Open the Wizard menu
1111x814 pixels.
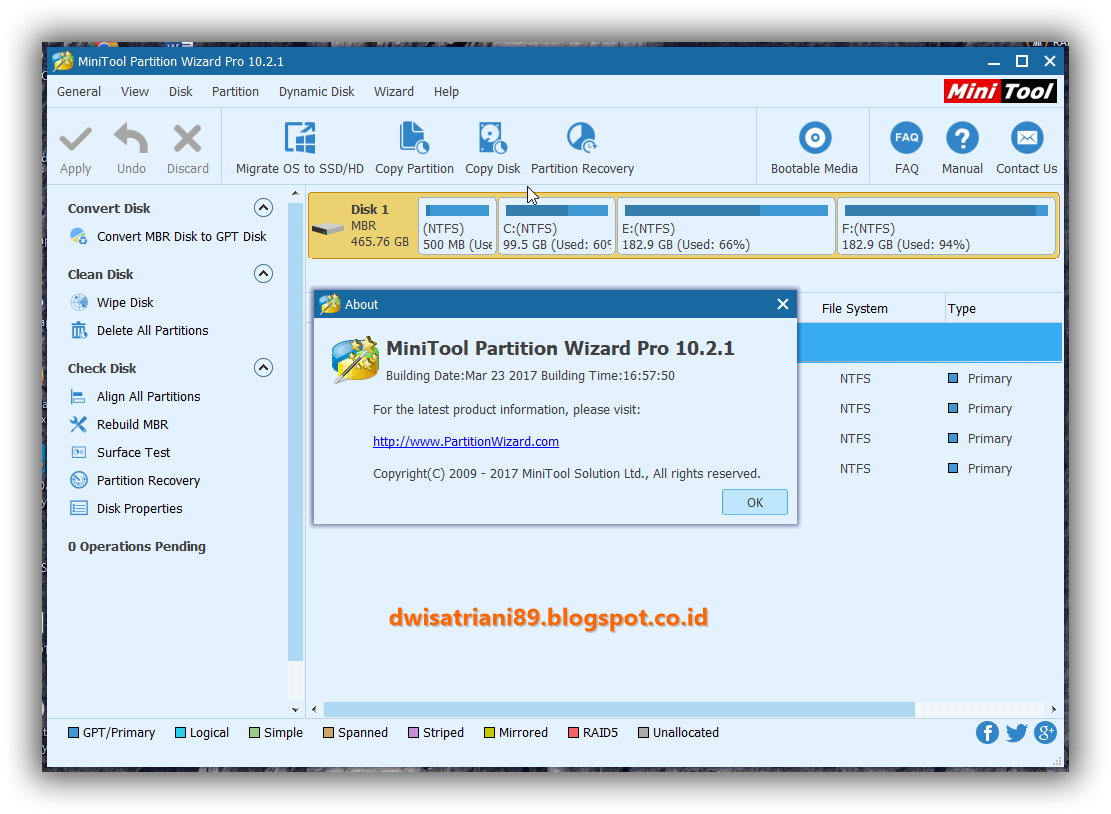click(394, 91)
